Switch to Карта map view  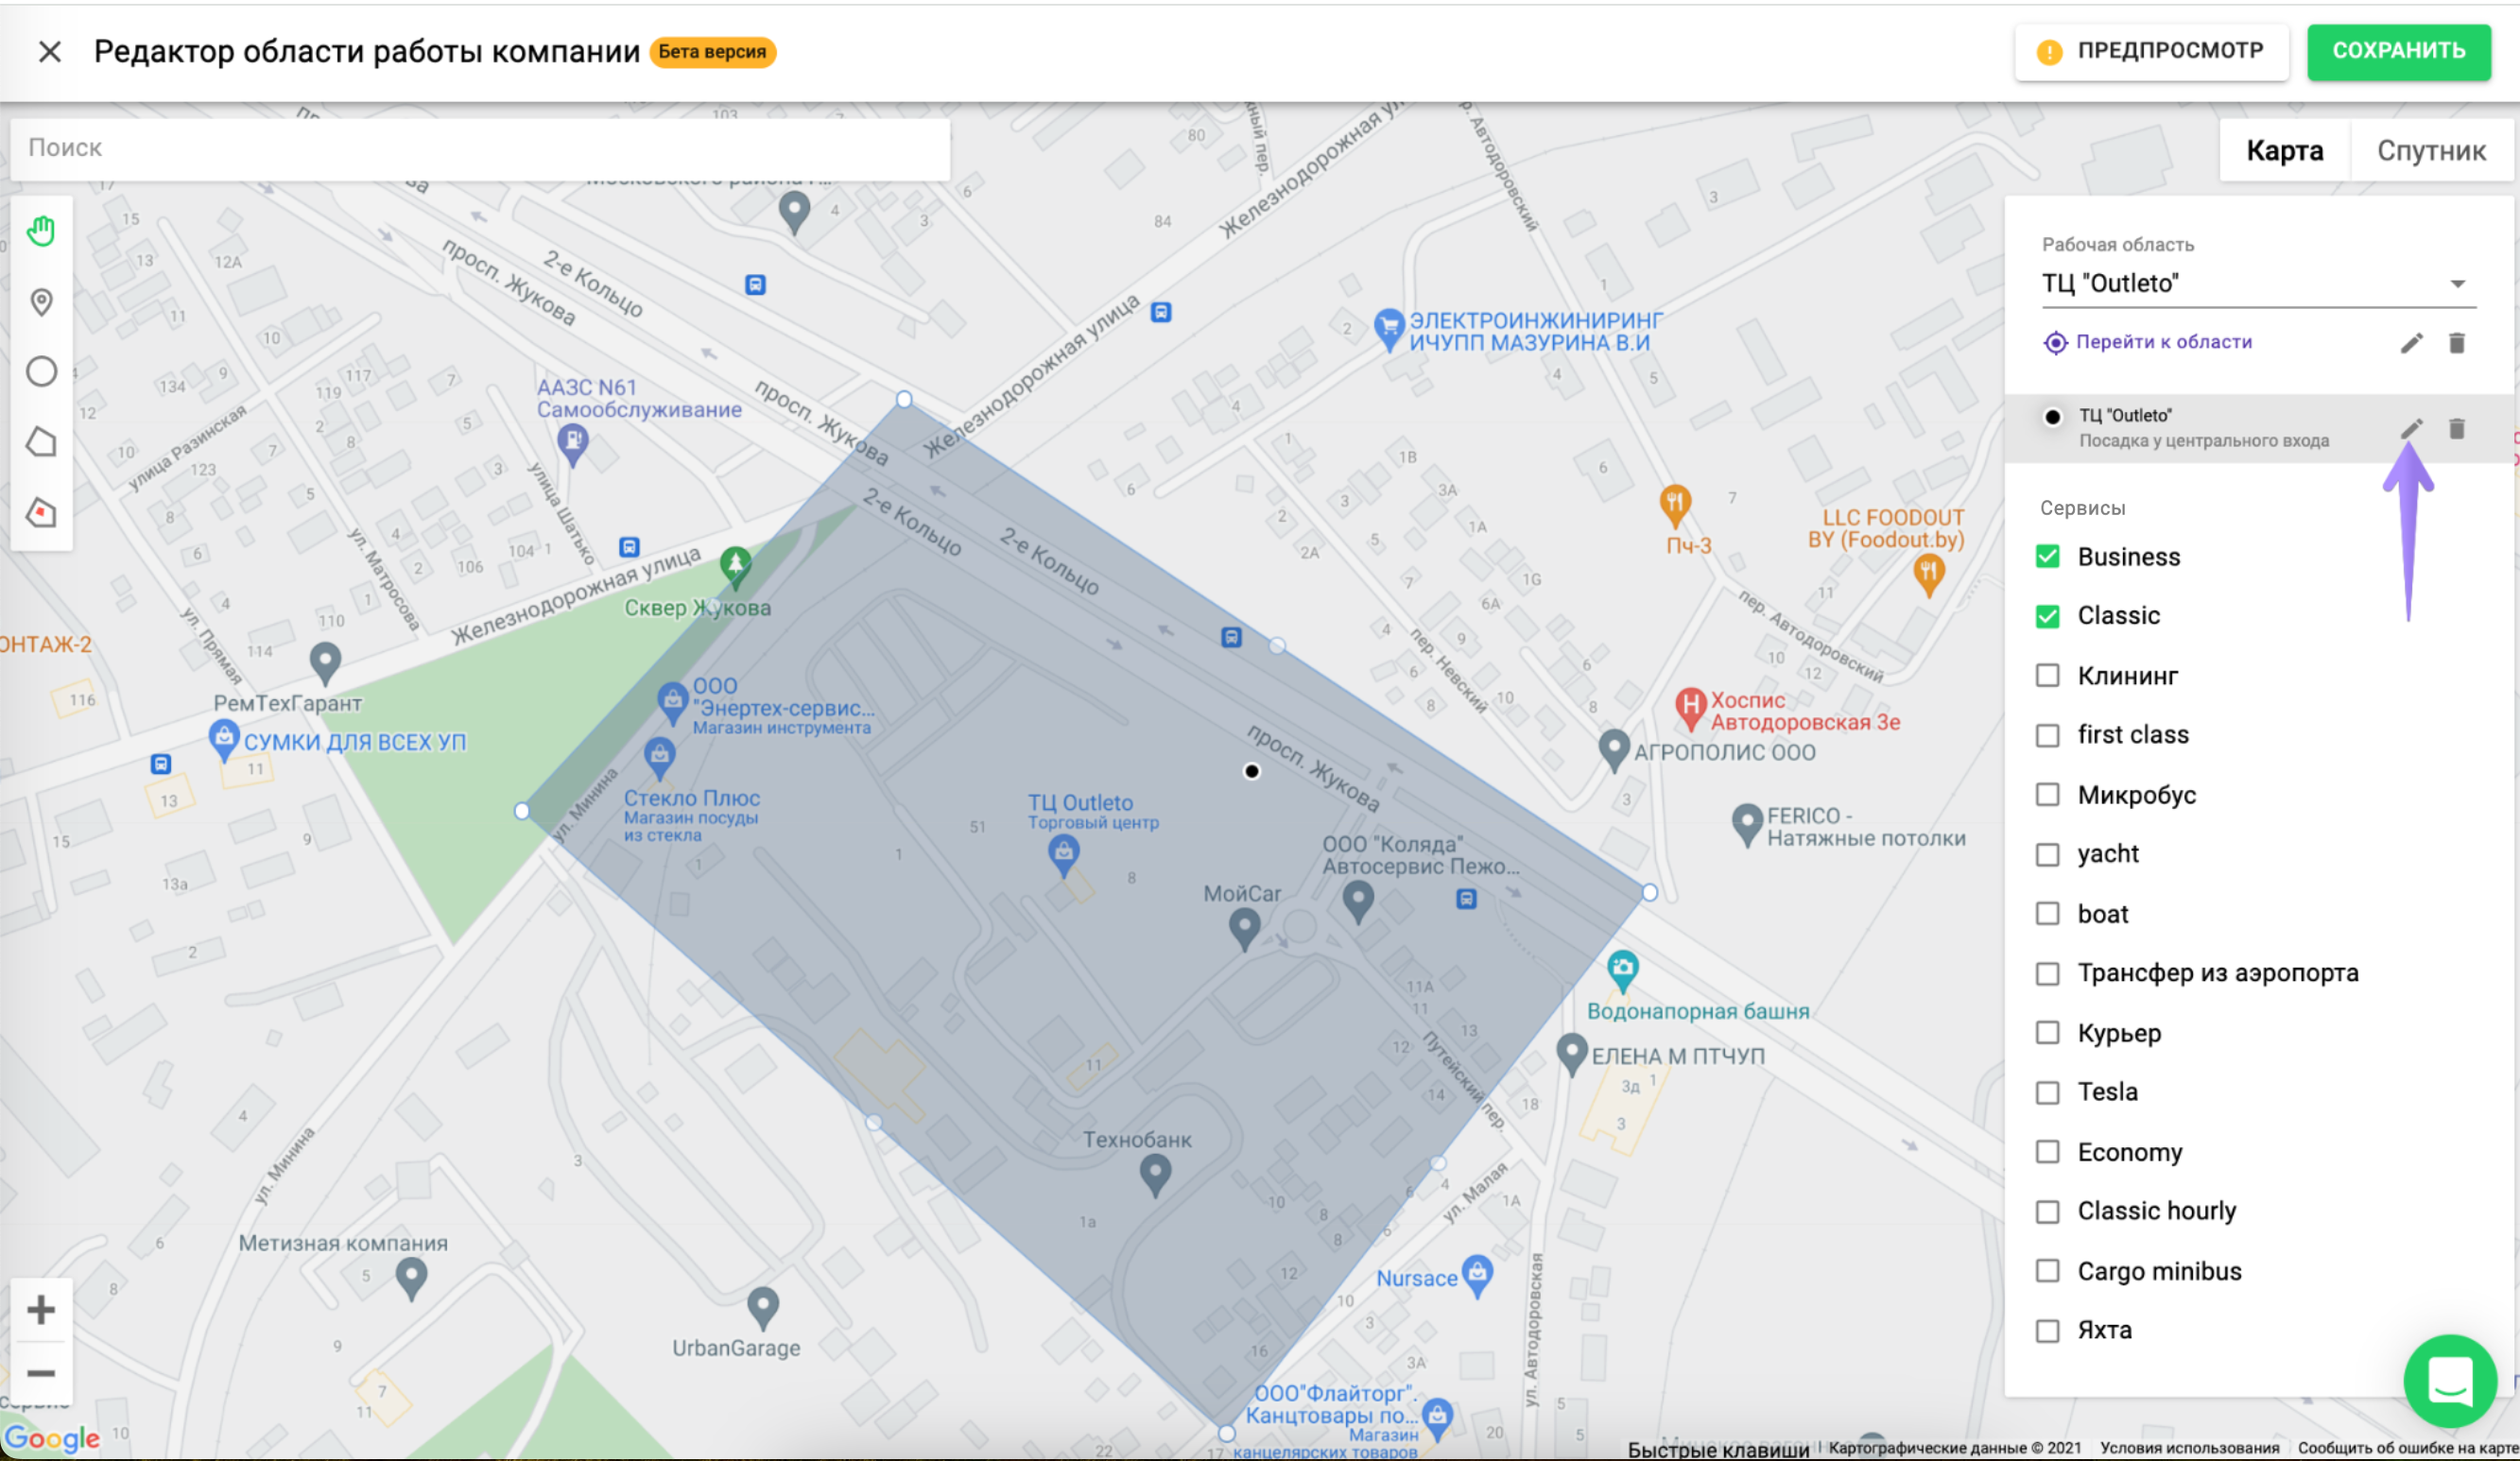(x=2284, y=151)
